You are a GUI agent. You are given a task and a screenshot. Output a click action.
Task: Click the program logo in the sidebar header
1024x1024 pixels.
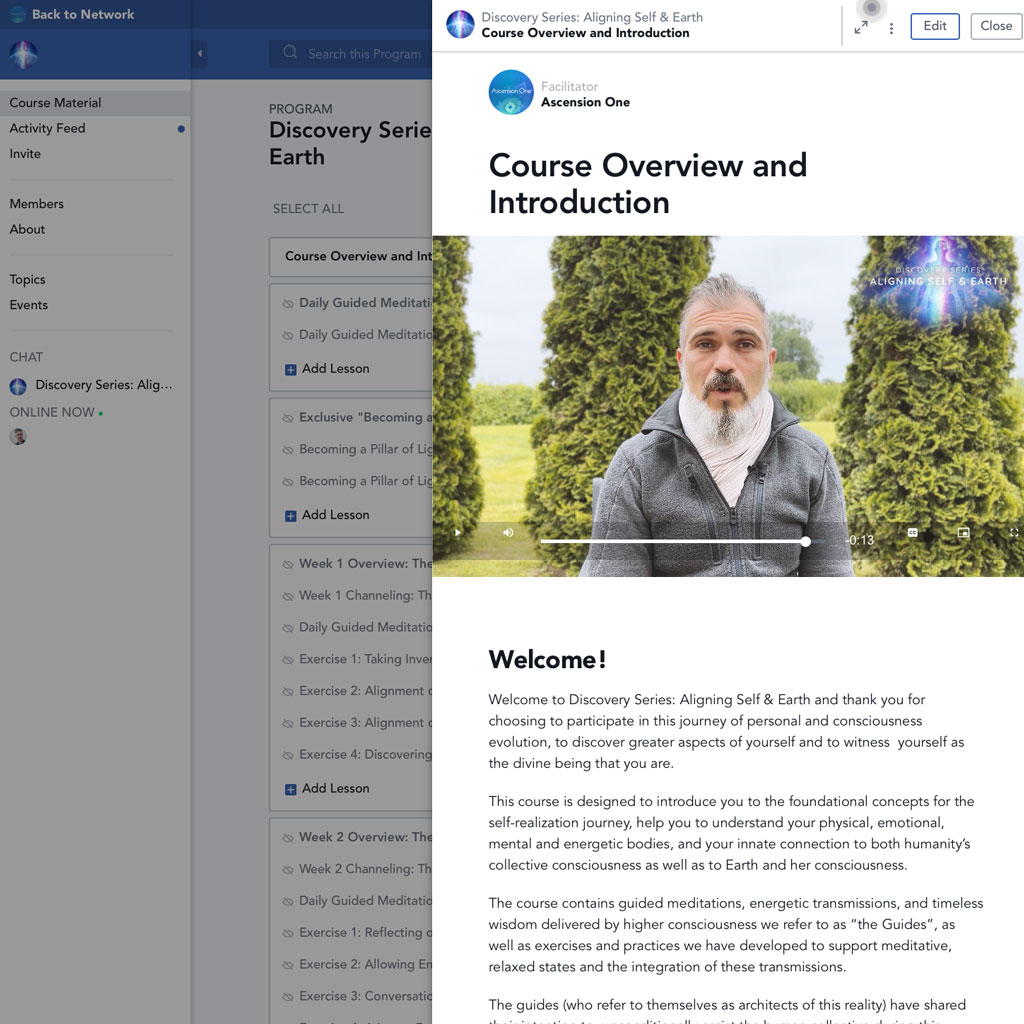[24, 55]
